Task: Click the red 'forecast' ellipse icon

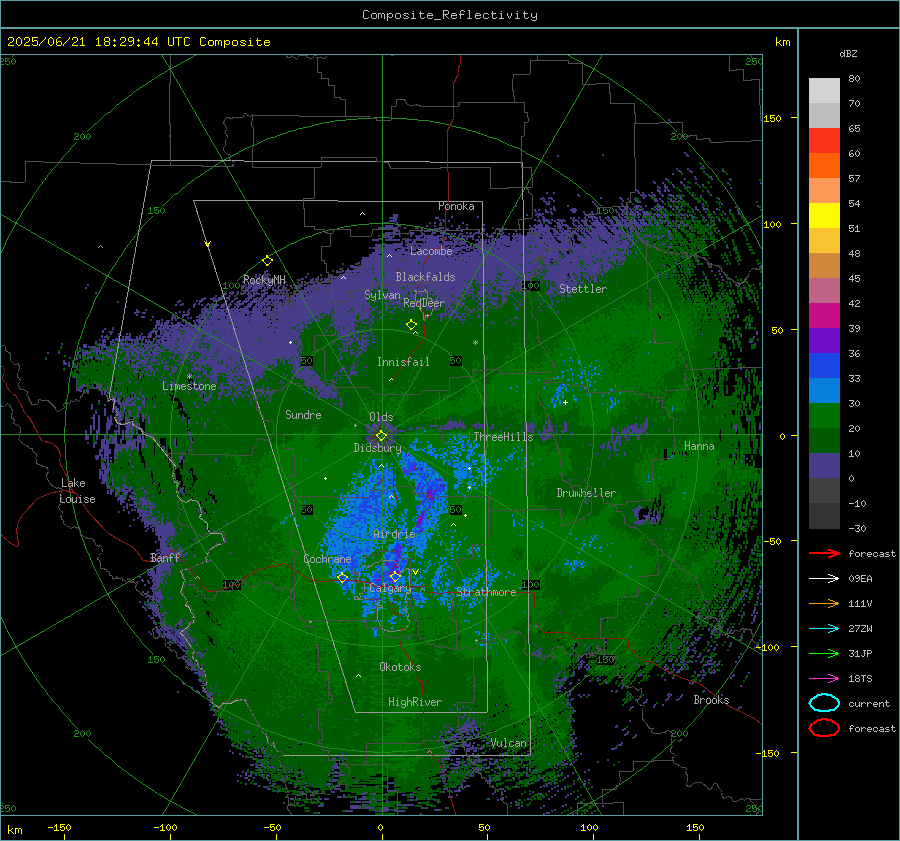Action: (824, 728)
